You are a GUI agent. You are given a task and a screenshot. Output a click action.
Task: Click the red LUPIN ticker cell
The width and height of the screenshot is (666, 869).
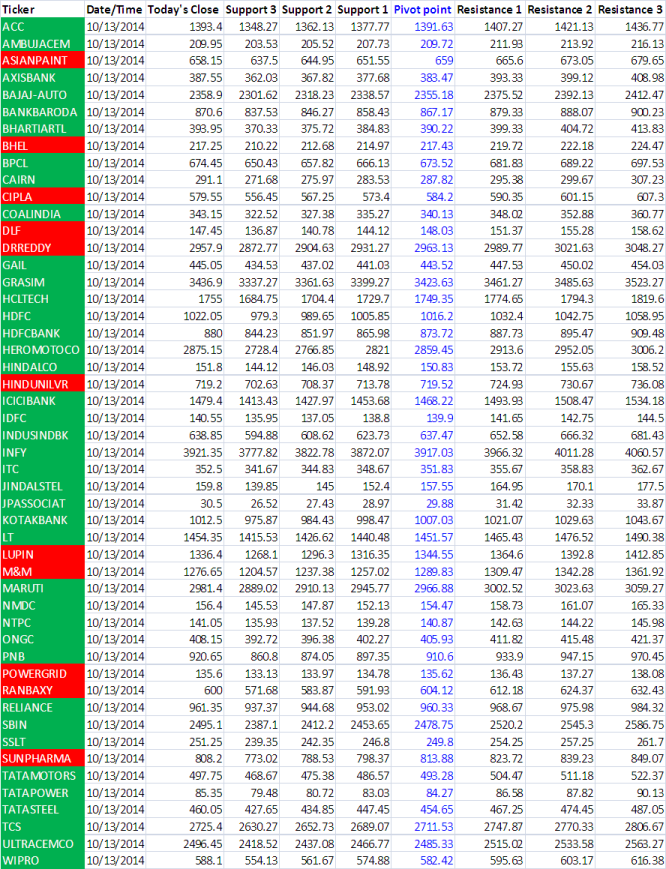click(43, 554)
